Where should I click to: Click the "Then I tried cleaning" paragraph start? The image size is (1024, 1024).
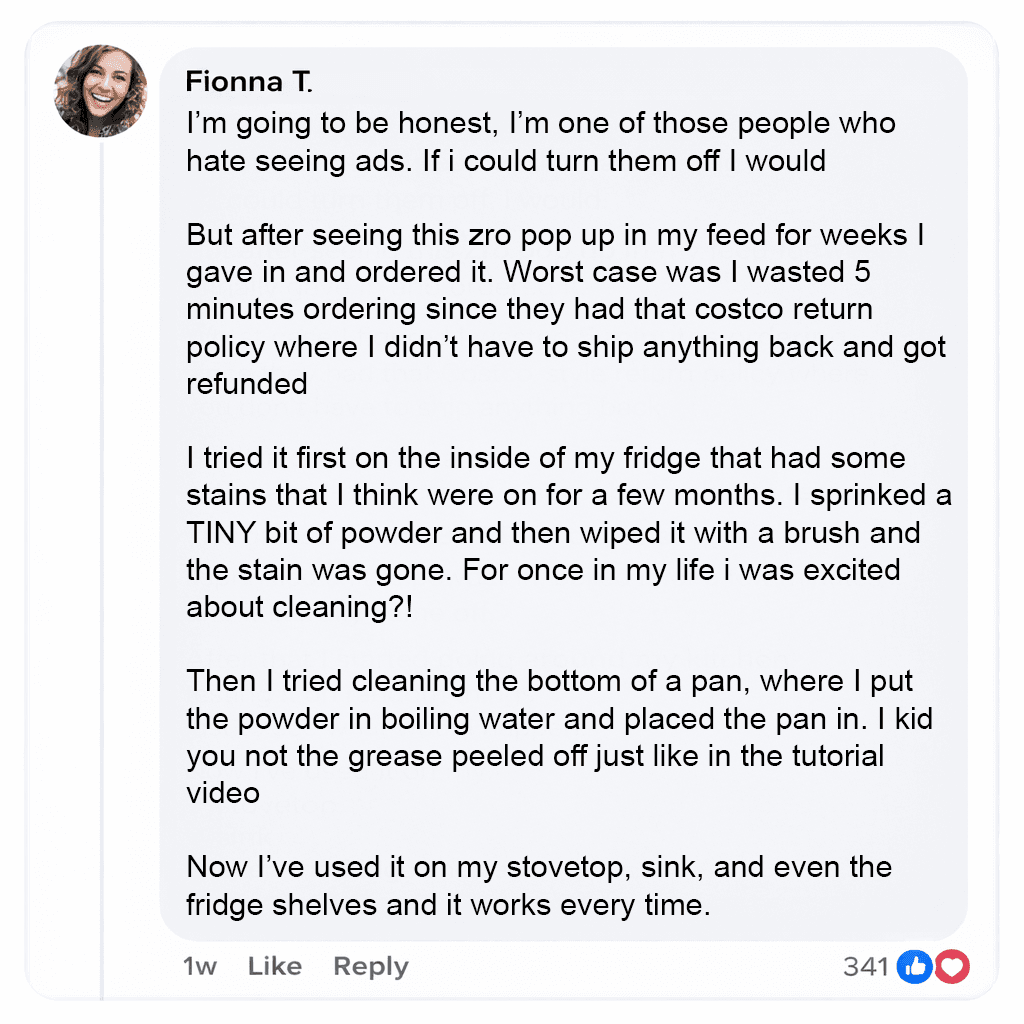330,681
